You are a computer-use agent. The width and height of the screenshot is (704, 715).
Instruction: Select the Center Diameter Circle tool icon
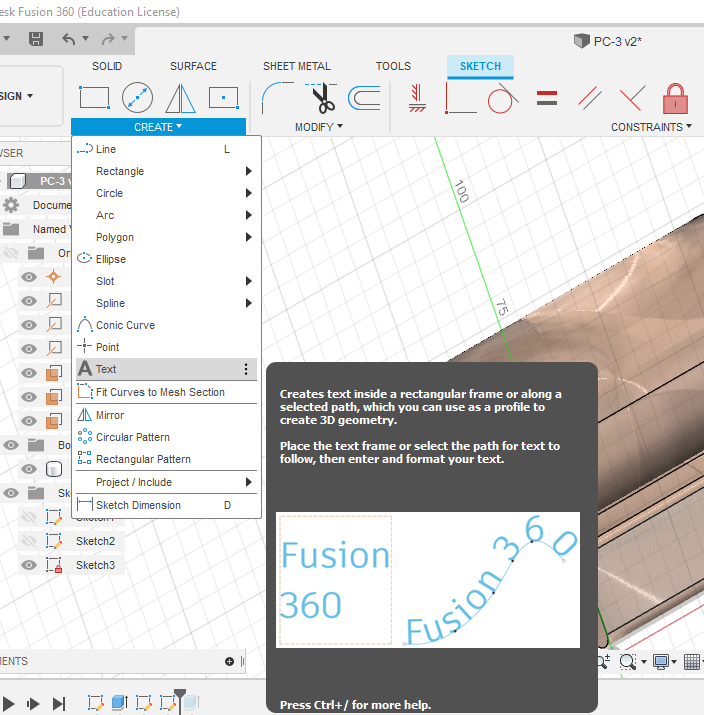point(137,97)
